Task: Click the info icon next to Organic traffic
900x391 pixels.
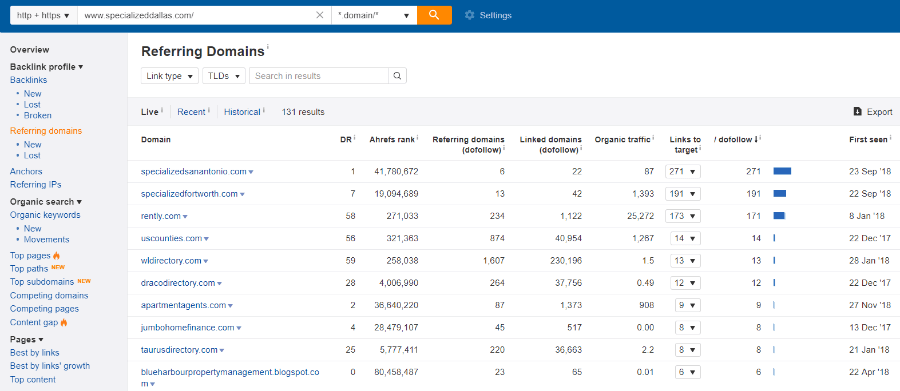Action: pos(654,138)
